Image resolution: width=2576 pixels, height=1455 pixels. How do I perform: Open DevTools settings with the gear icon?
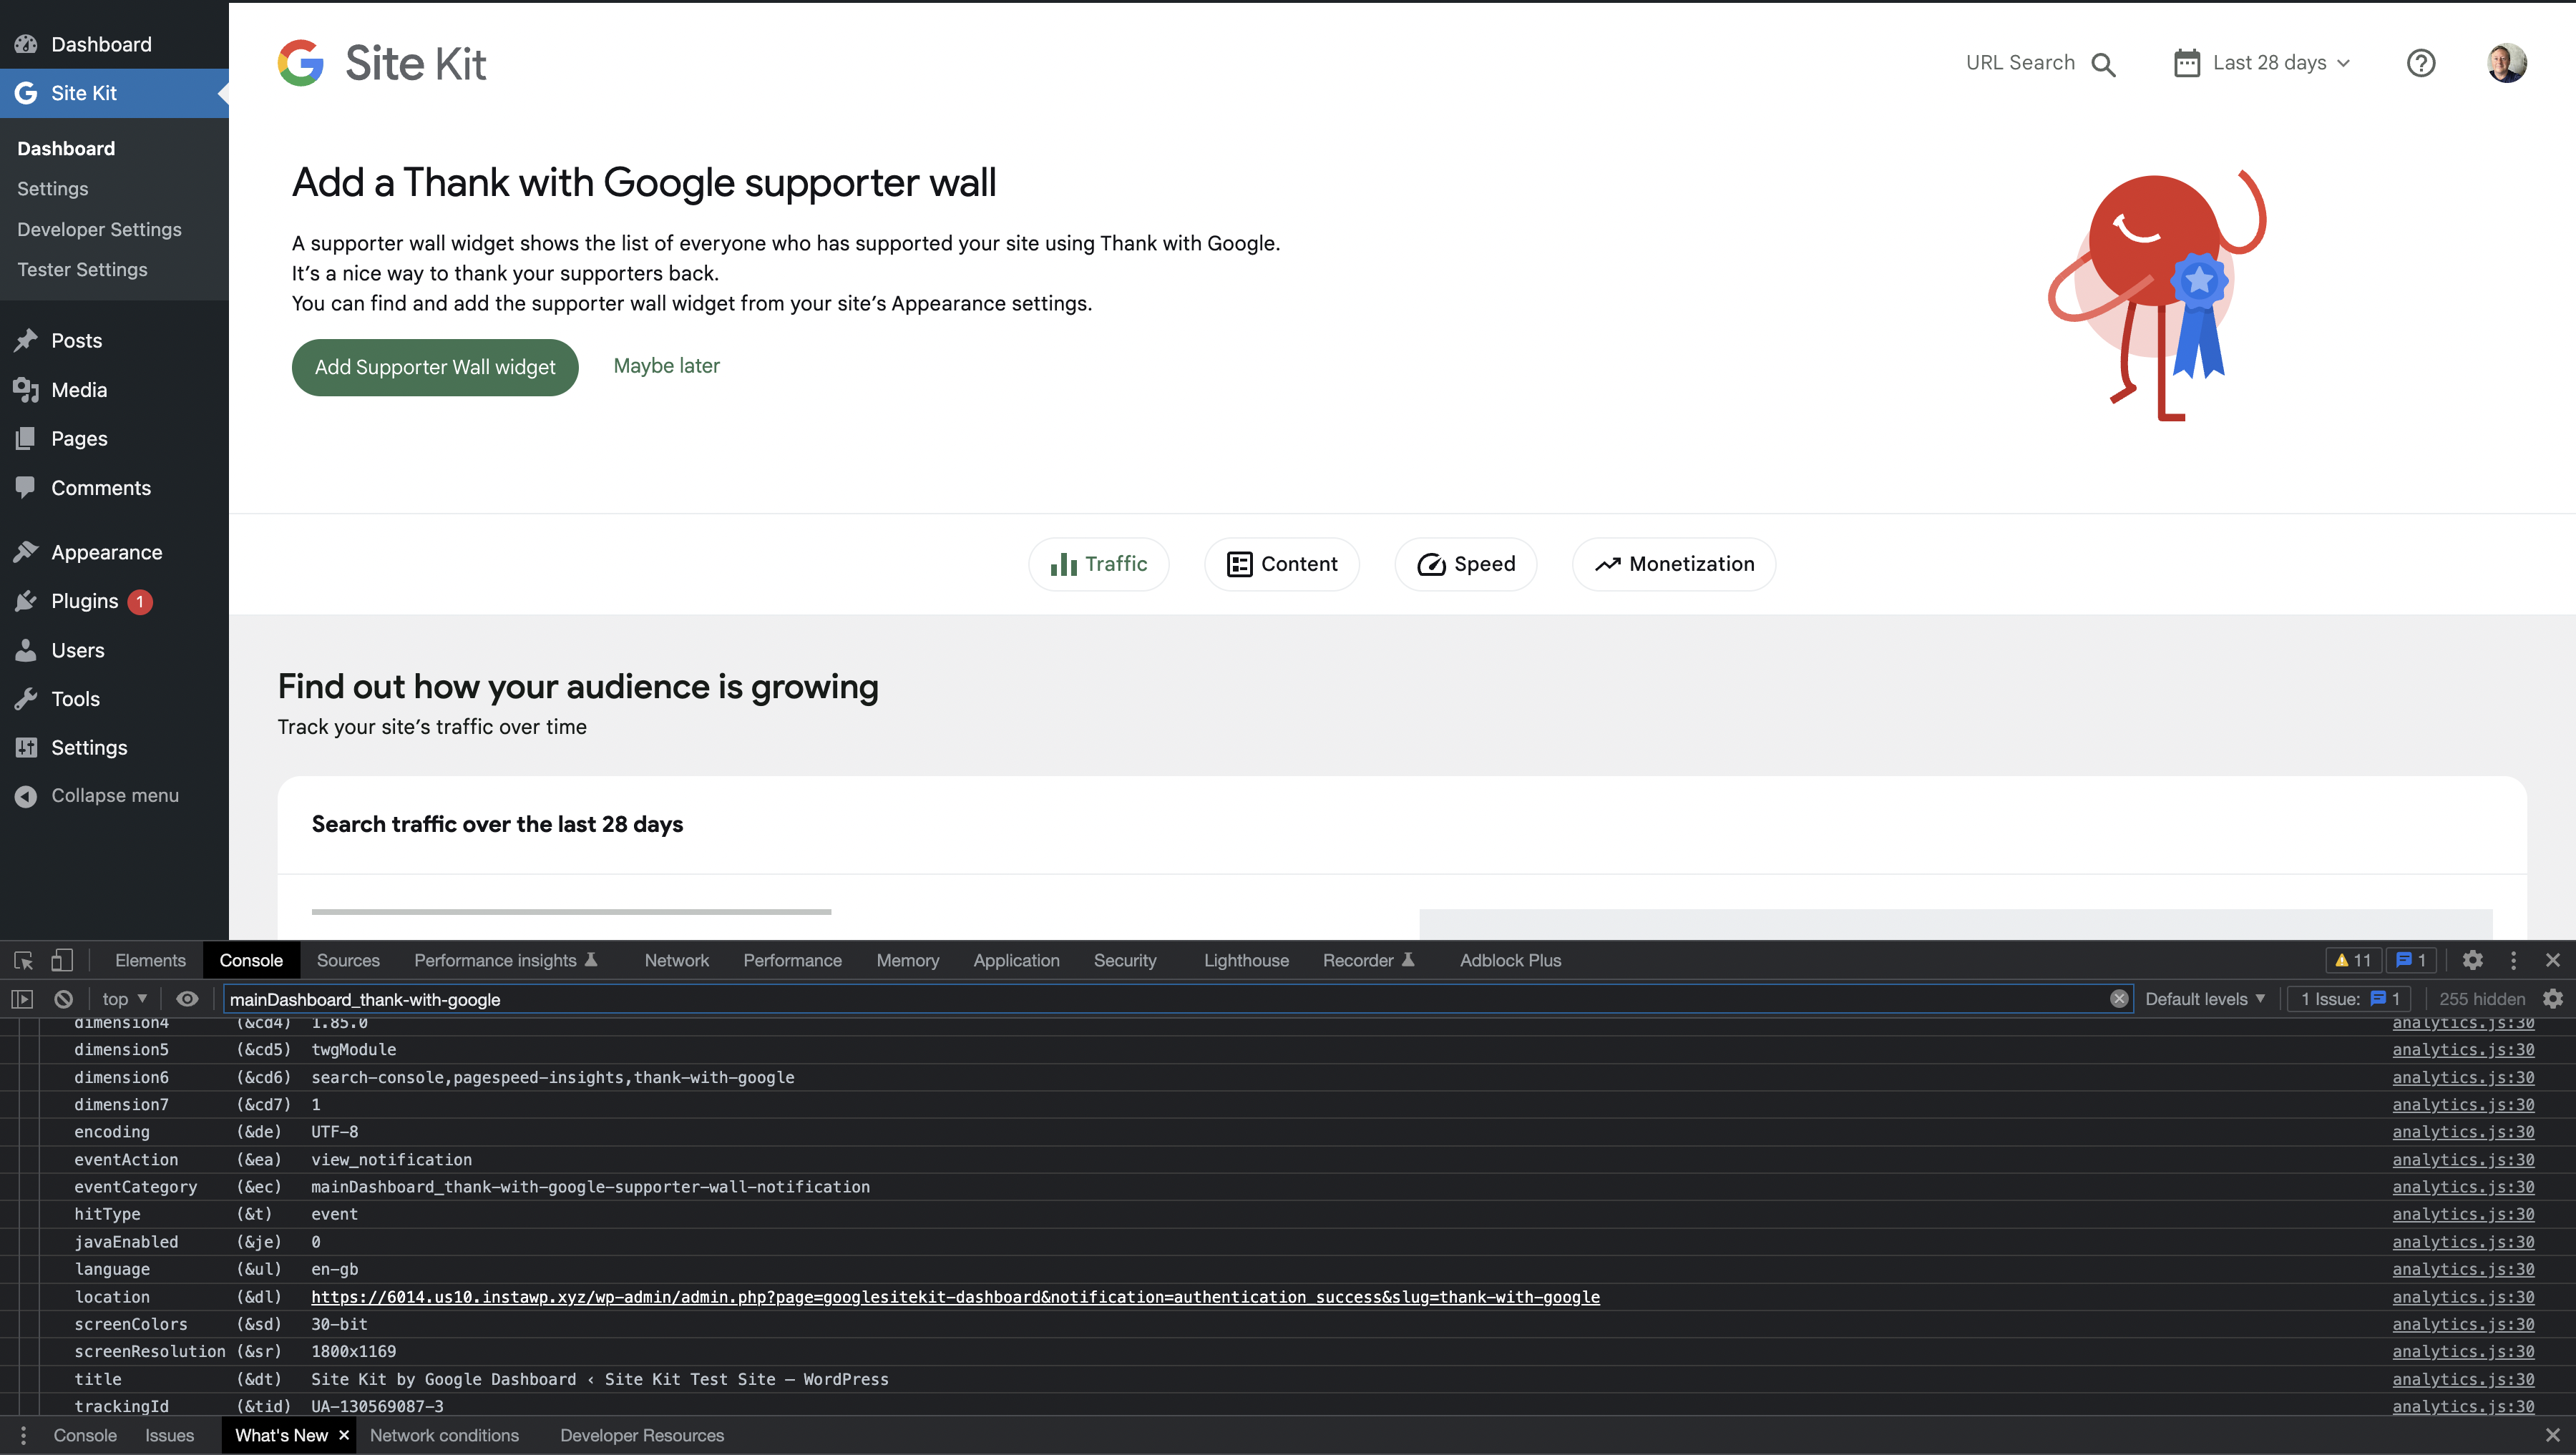2473,960
